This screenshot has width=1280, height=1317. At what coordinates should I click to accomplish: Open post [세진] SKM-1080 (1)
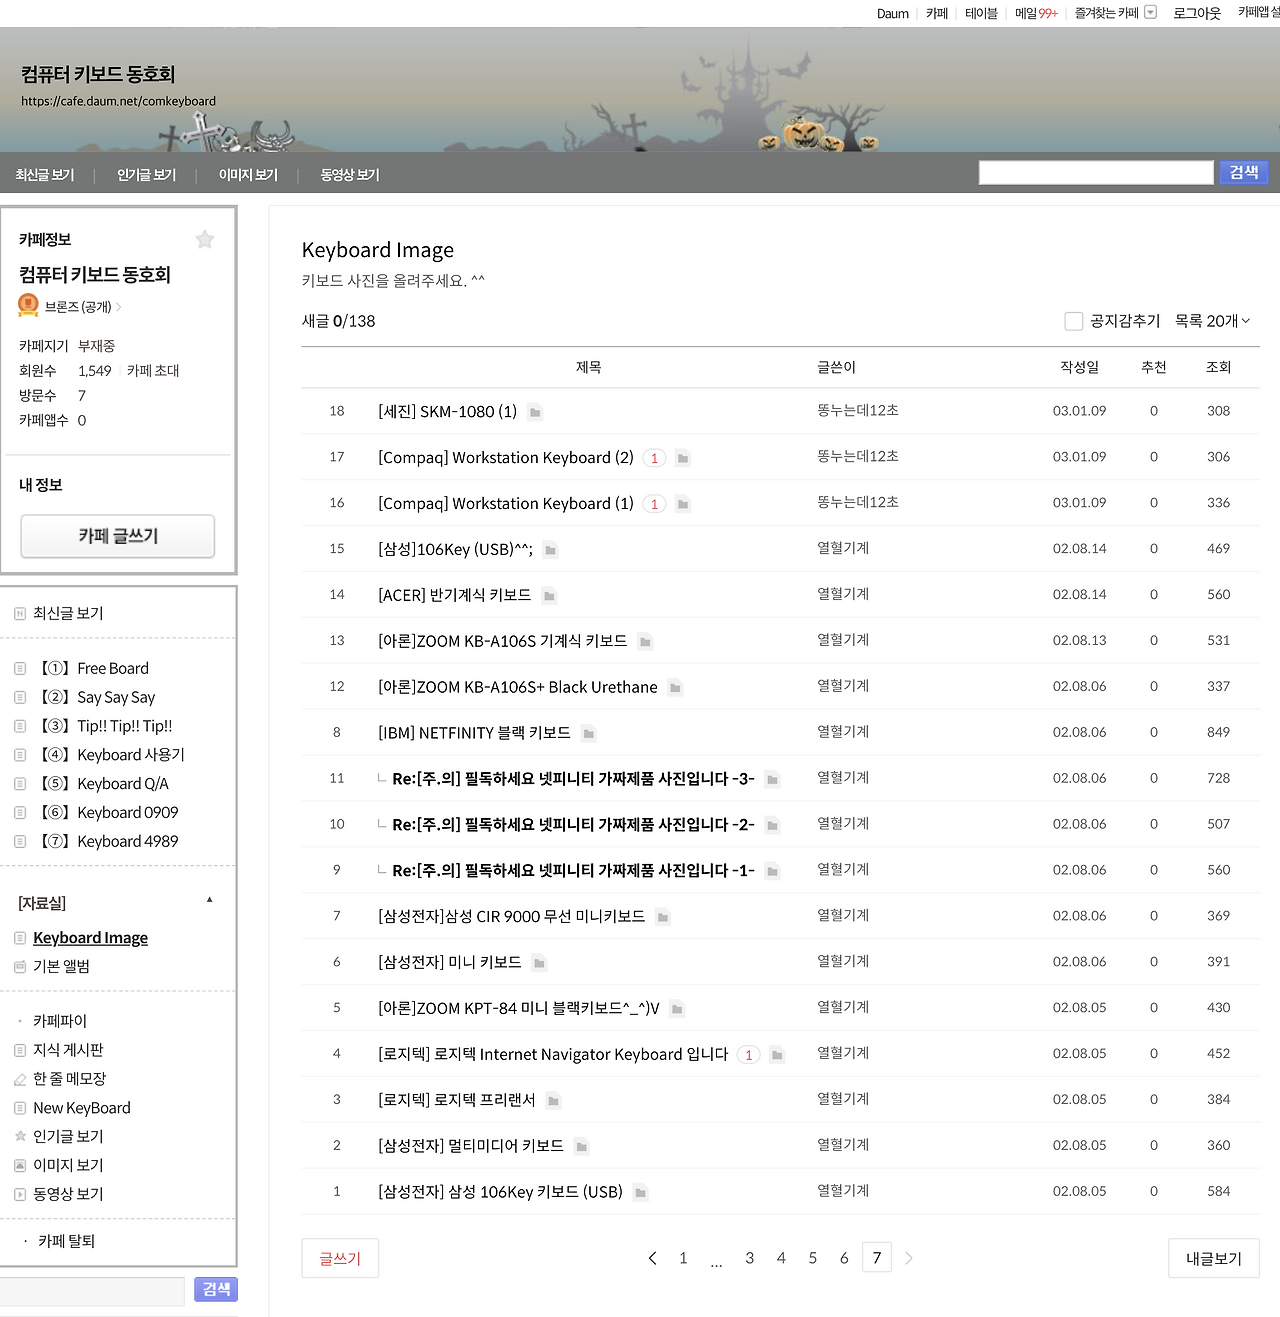point(447,411)
